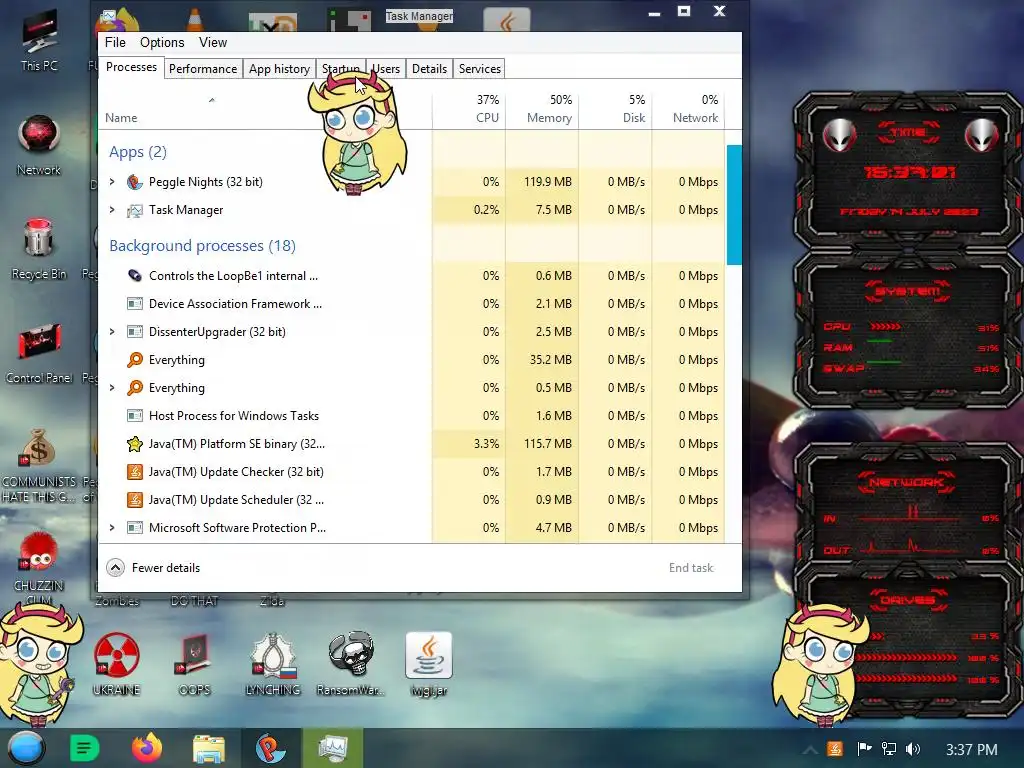
Task: Click the End task button
Action: [691, 568]
